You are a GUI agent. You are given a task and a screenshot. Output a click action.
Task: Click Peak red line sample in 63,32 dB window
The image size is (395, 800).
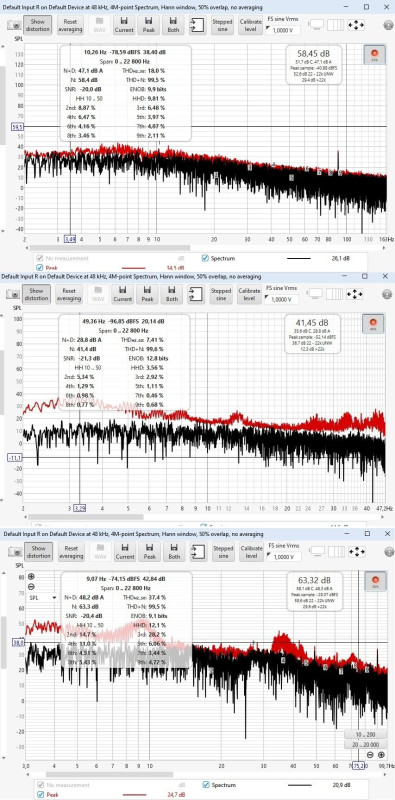click(x=134, y=794)
